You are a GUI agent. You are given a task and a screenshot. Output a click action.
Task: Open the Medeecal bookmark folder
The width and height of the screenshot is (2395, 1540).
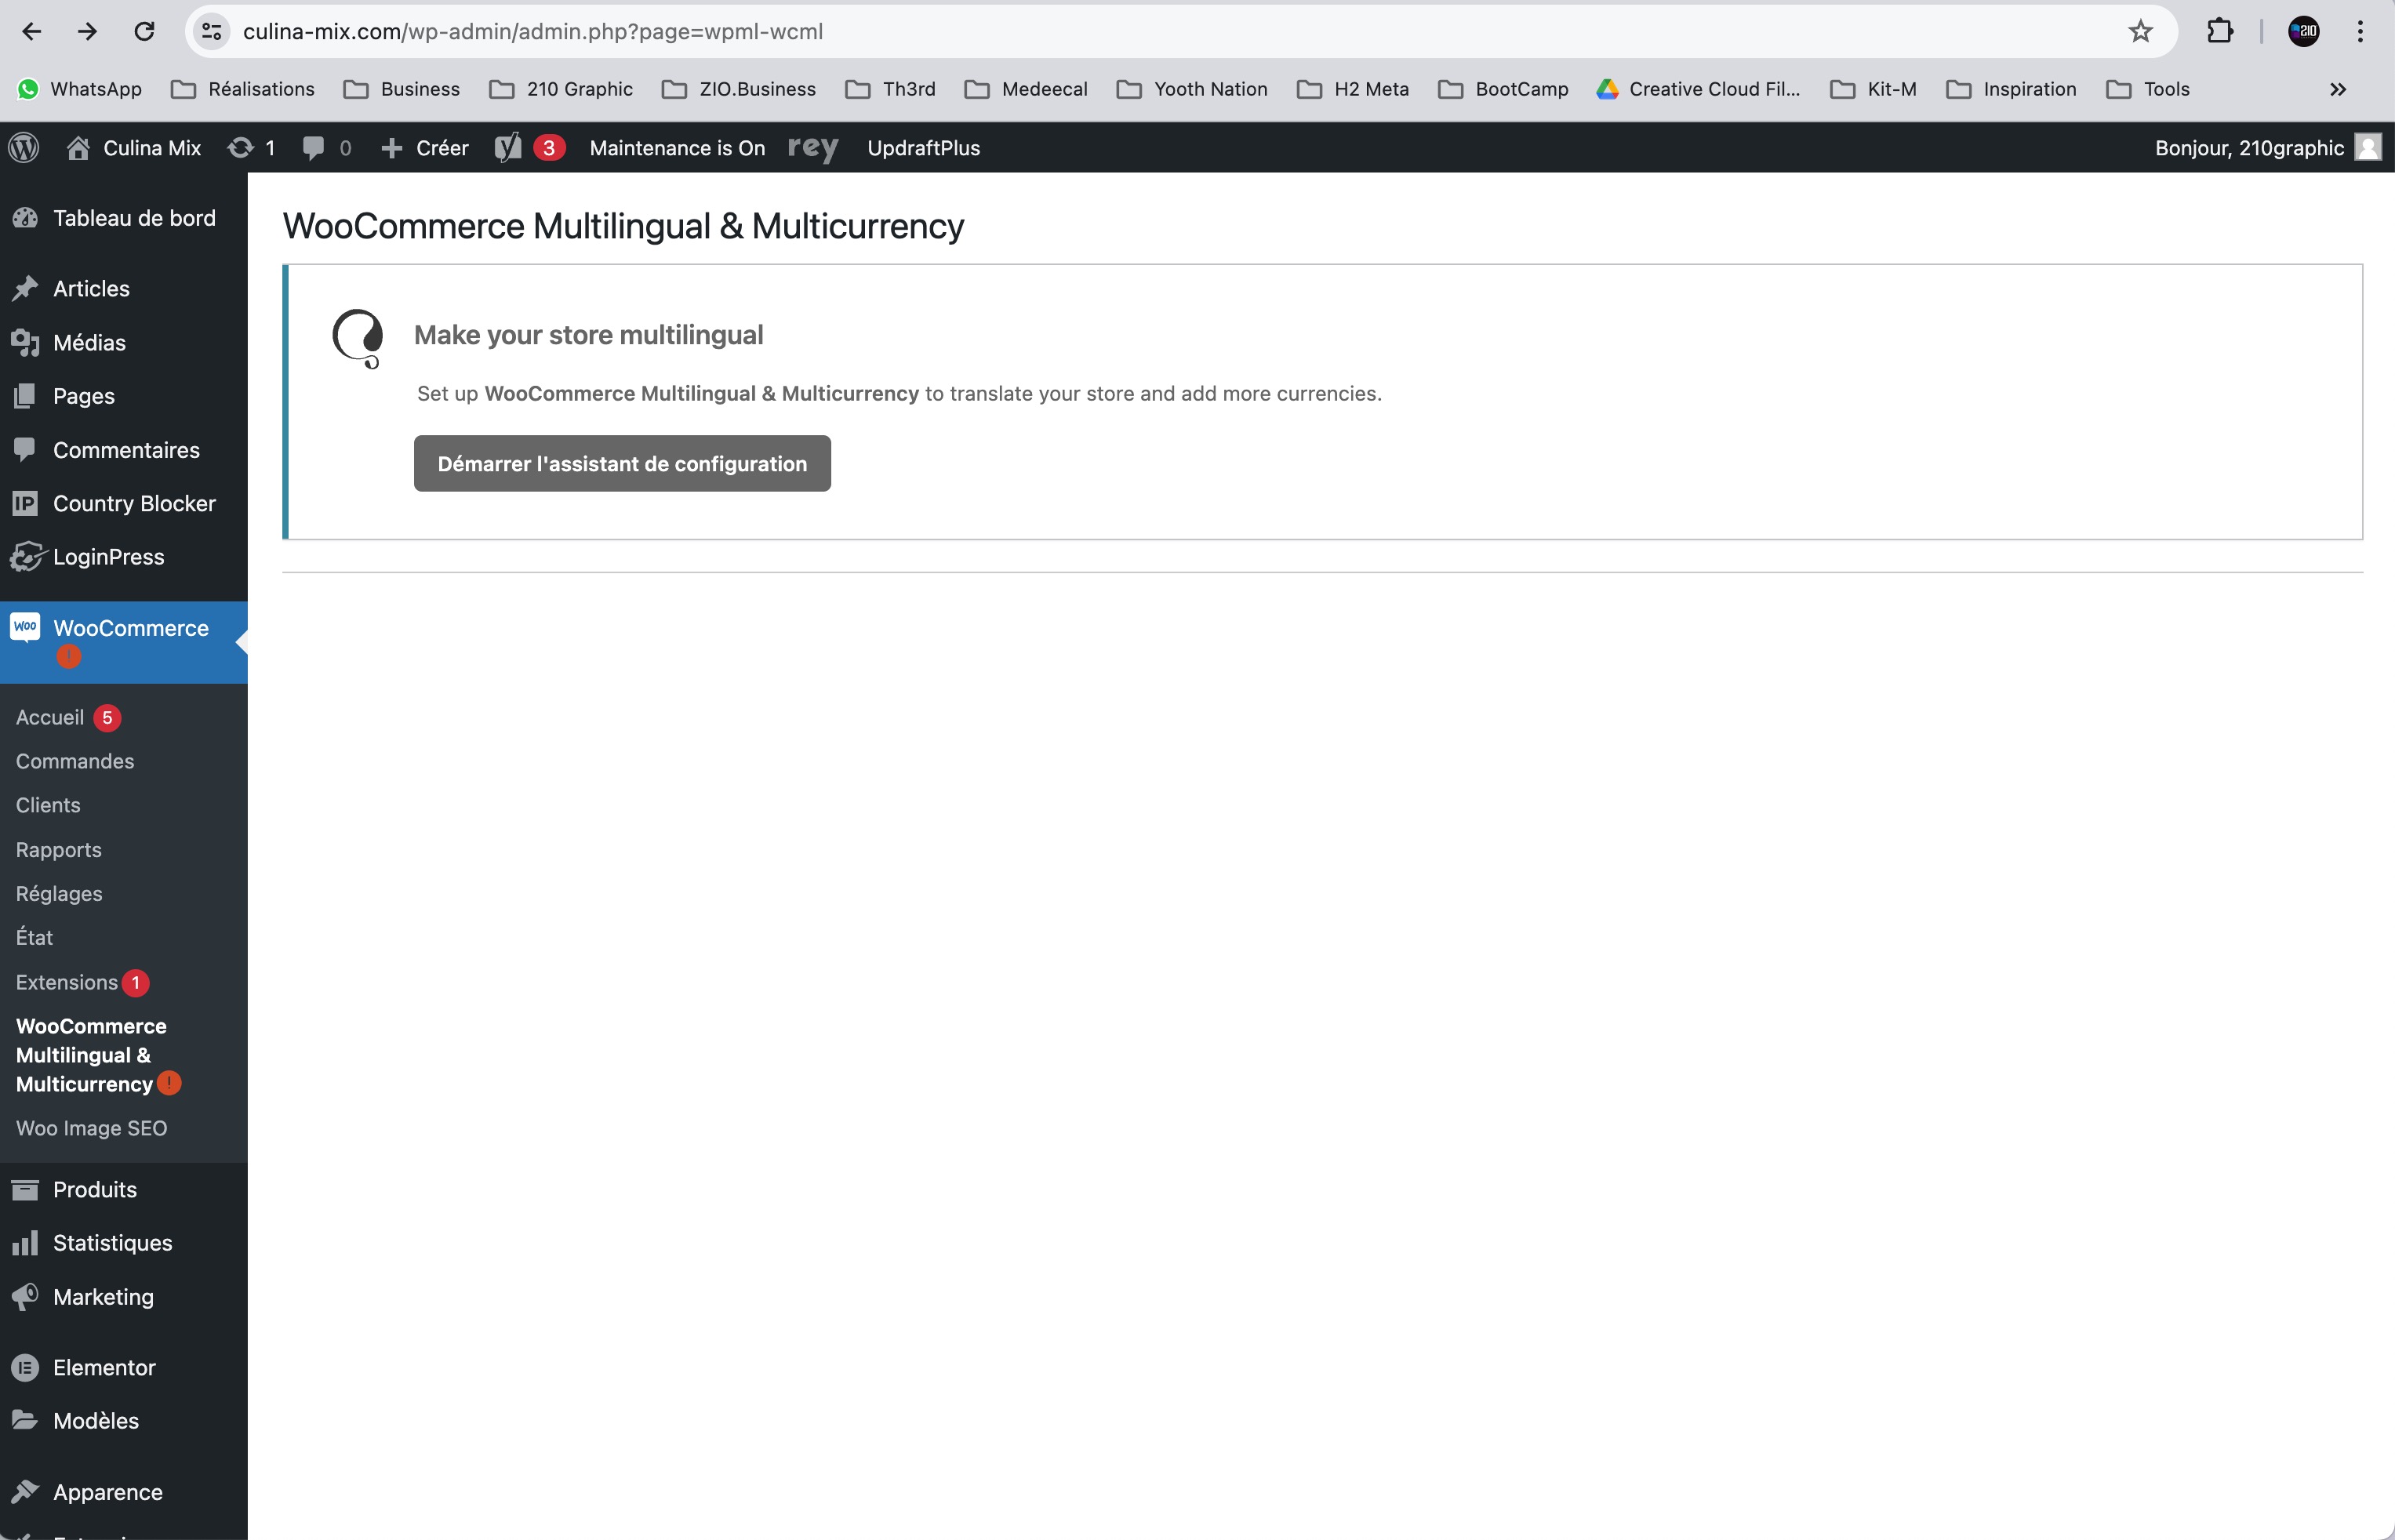pyautogui.click(x=1026, y=89)
